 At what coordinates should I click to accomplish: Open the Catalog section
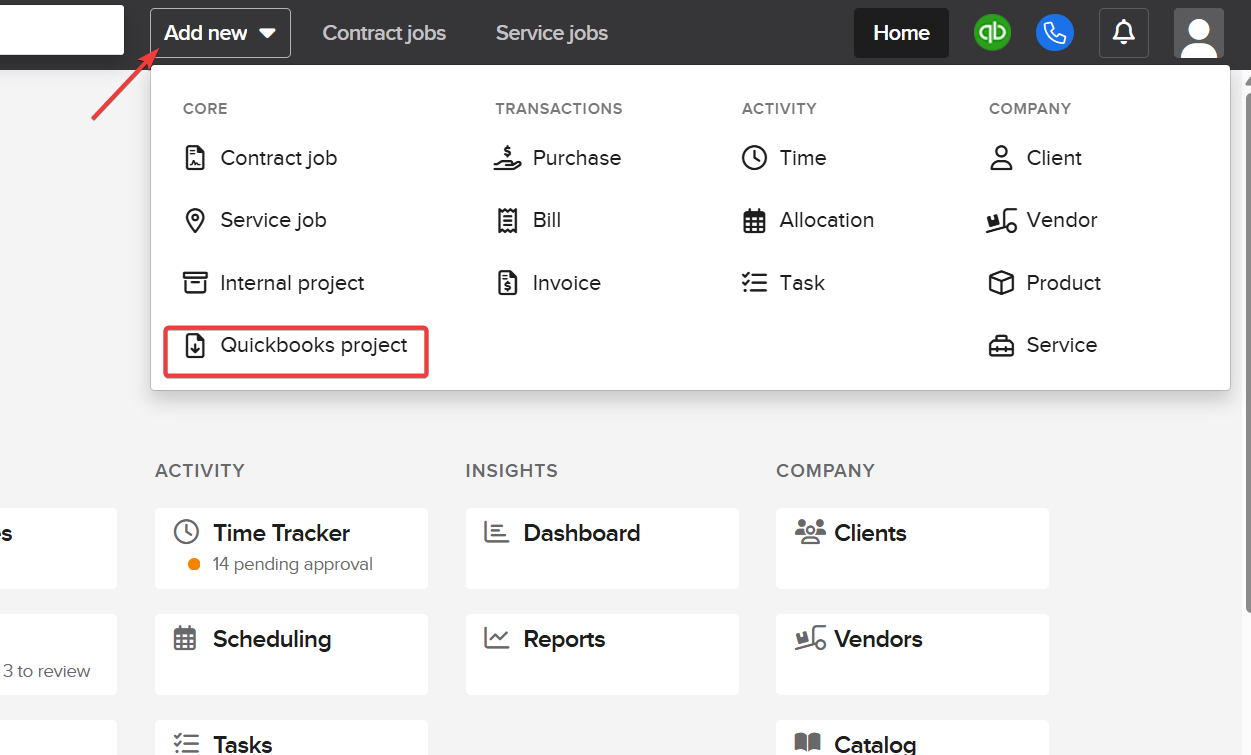point(878,744)
